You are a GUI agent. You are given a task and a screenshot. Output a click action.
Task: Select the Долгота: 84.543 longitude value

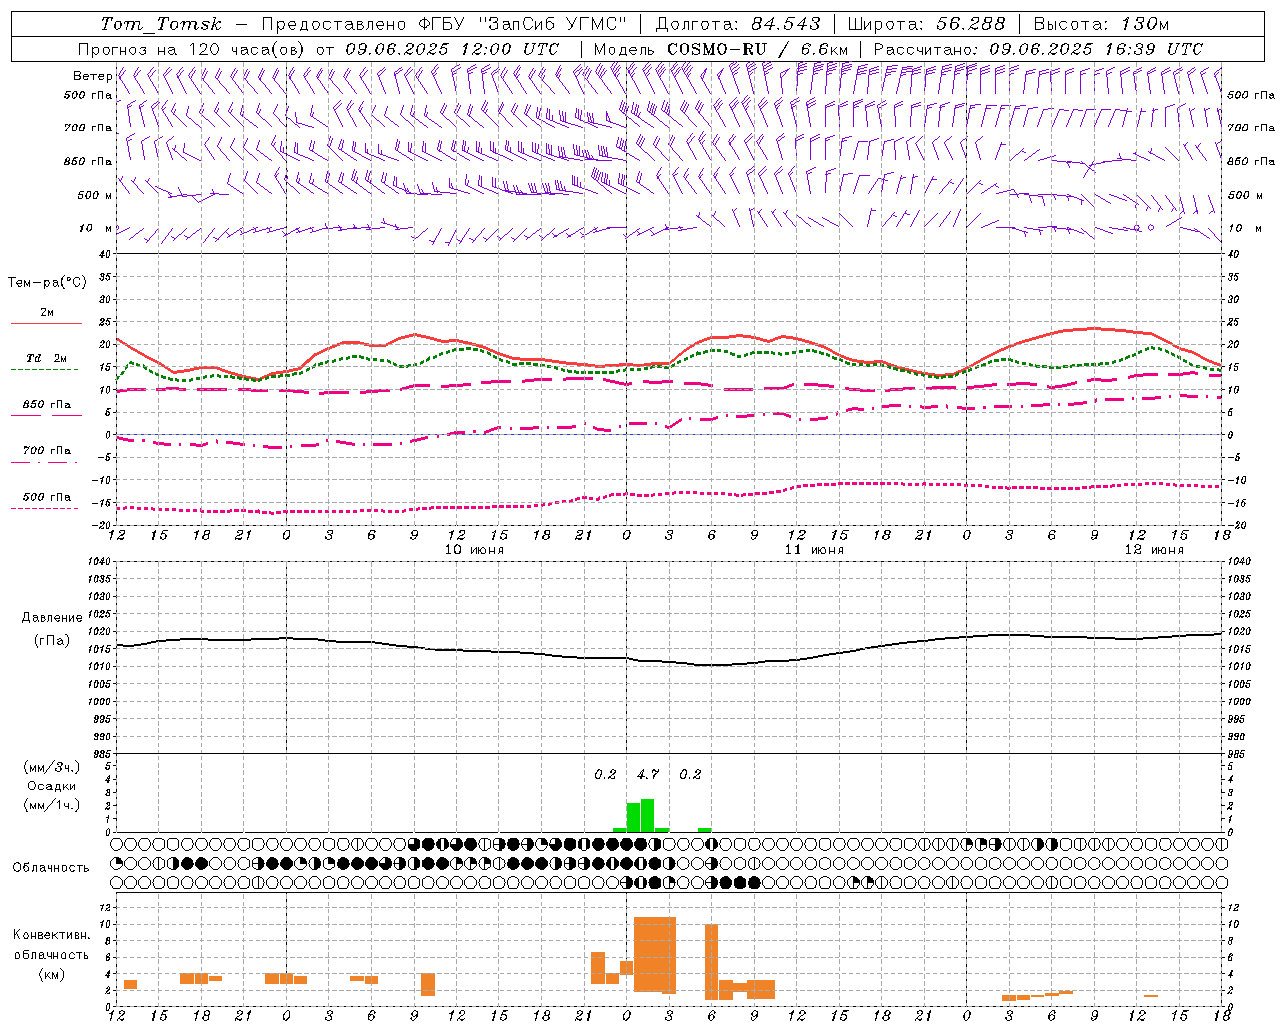tap(738, 24)
